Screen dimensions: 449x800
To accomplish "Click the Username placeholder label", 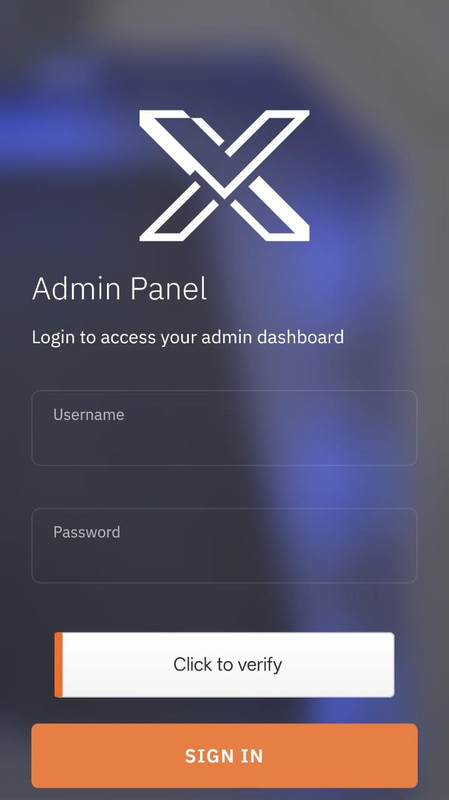I will (89, 414).
